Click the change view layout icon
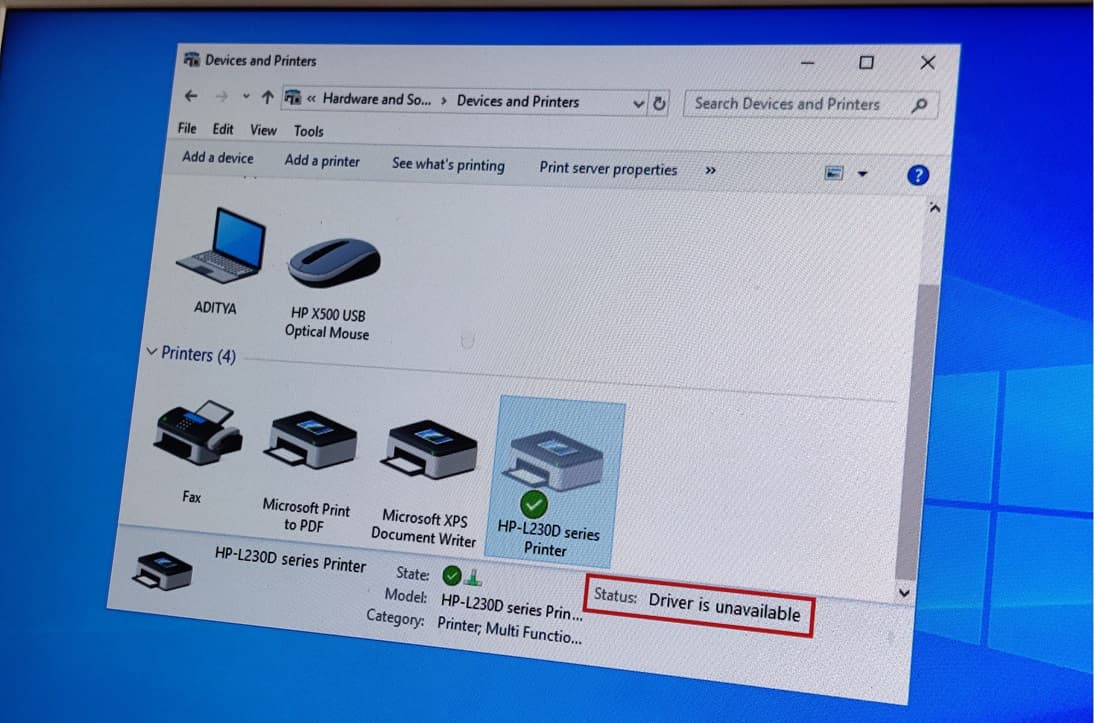 (833, 172)
